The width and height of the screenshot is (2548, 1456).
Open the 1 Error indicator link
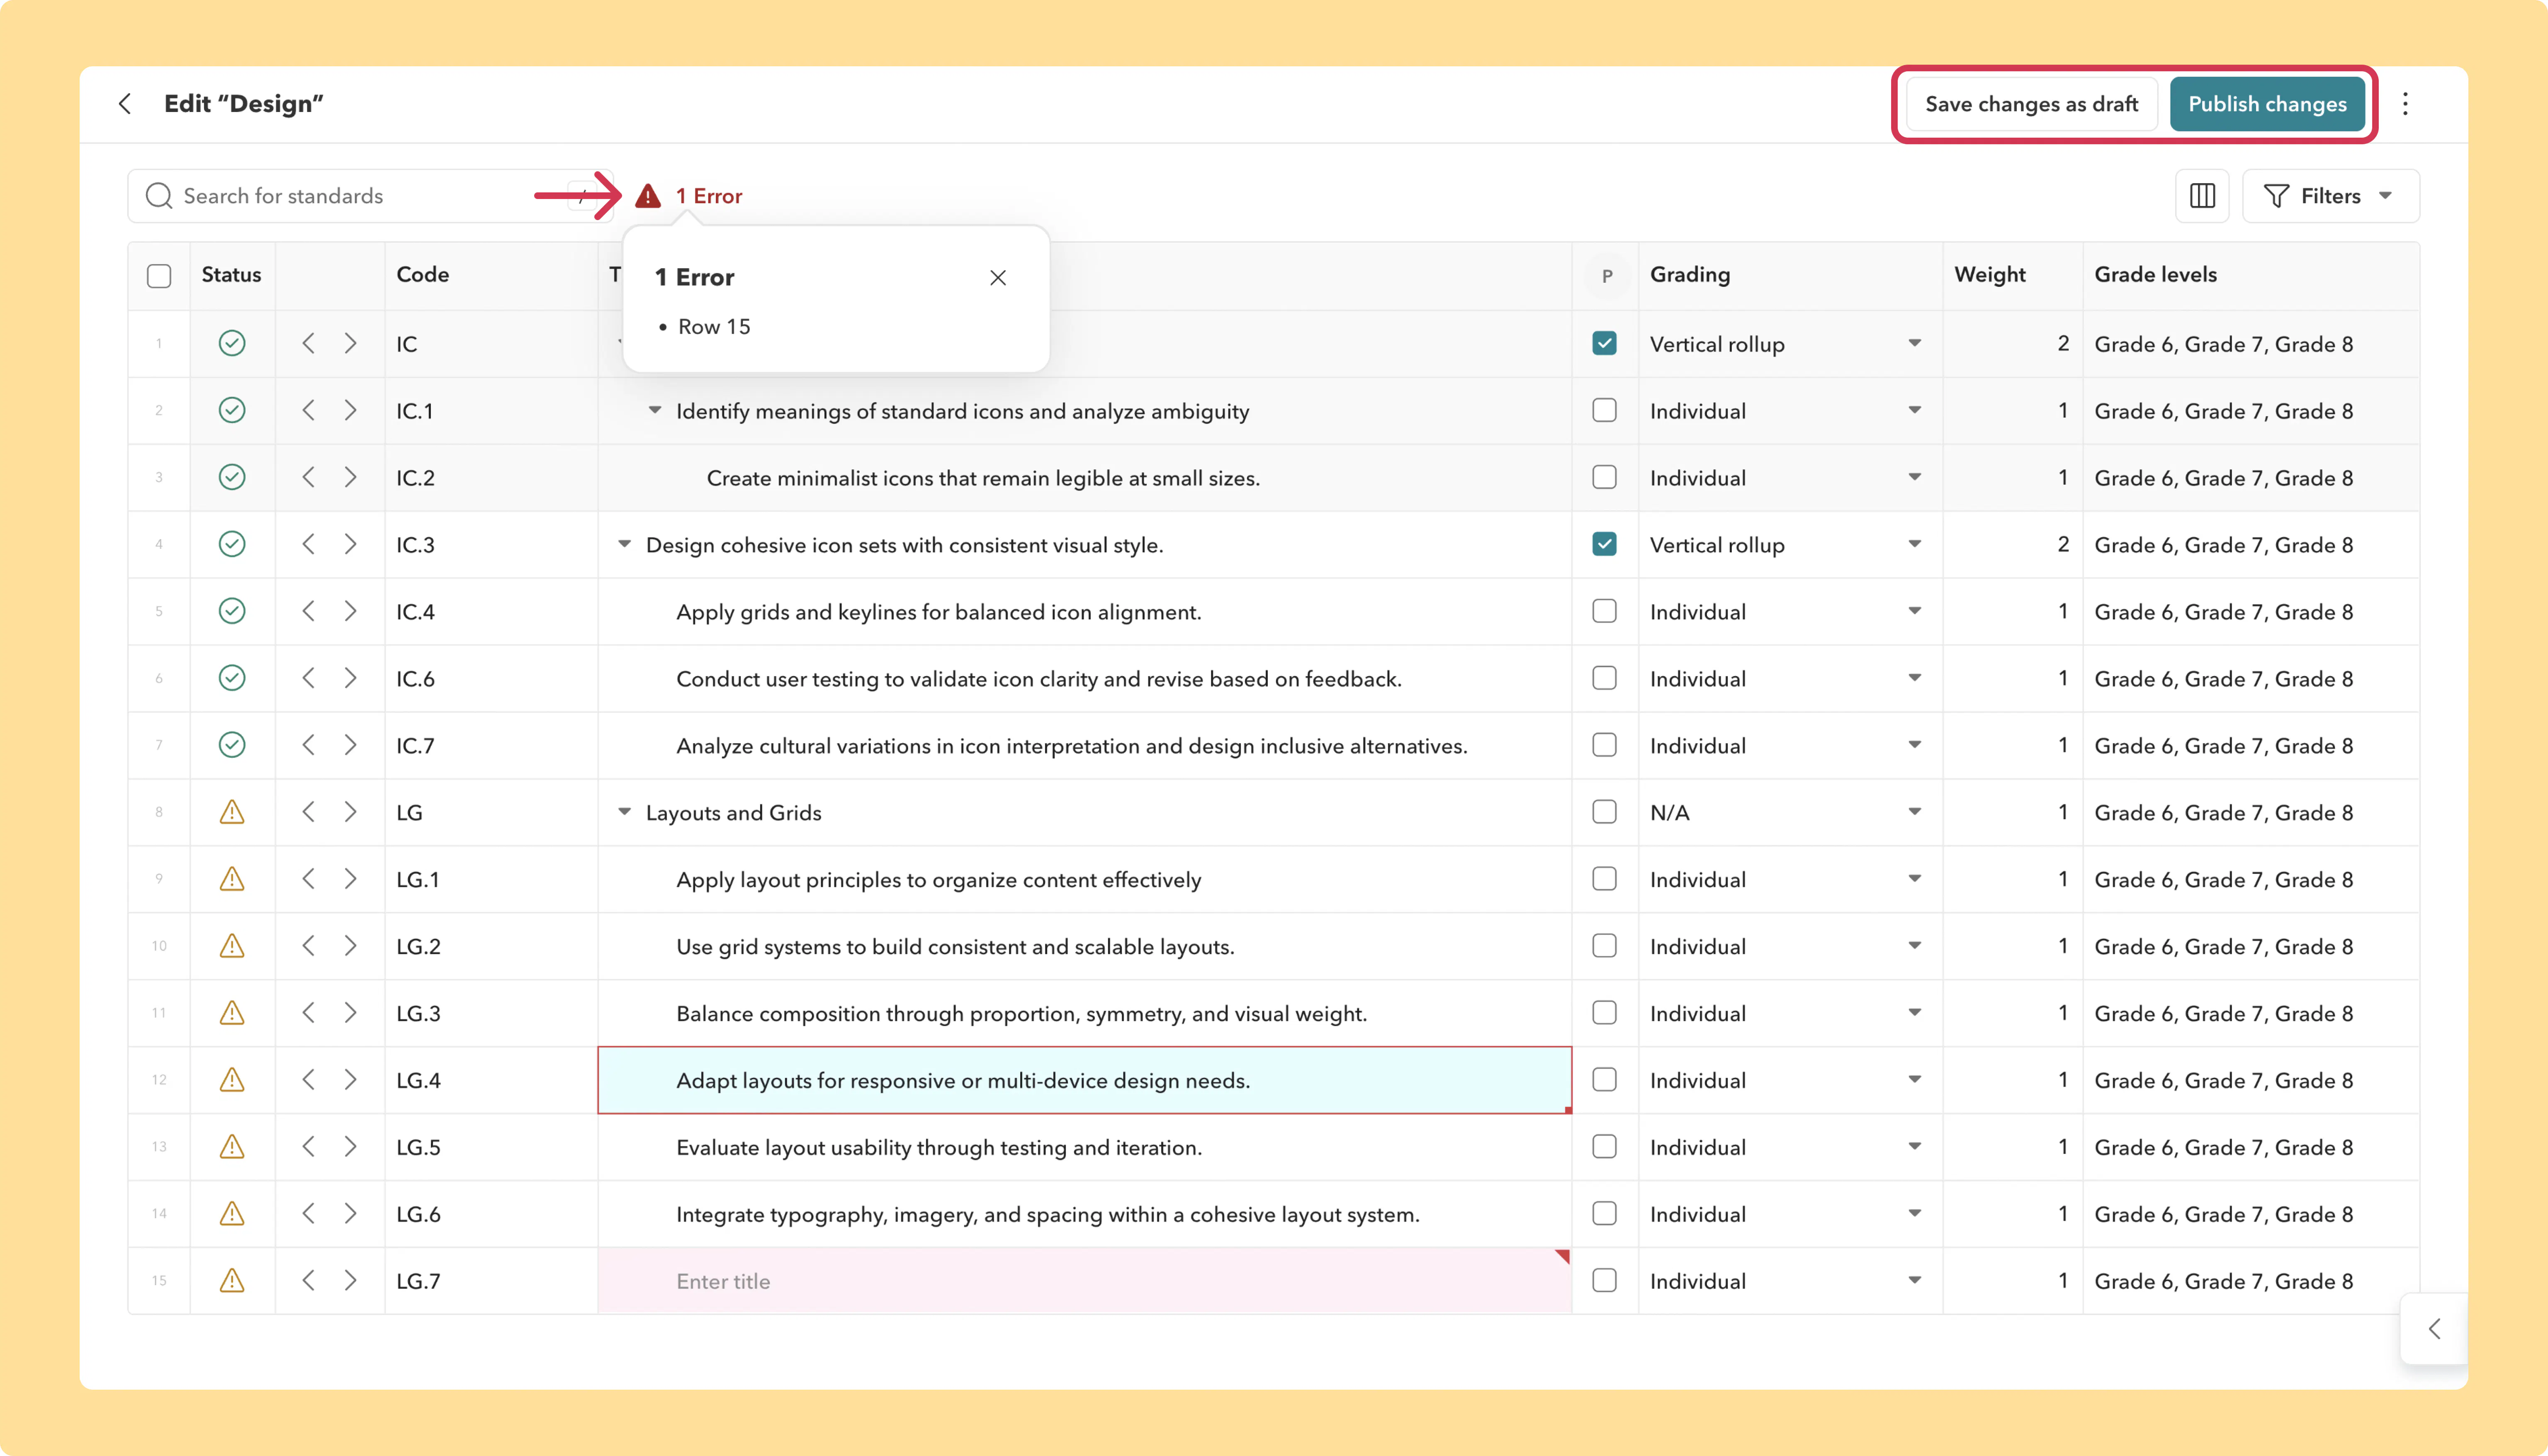[709, 196]
